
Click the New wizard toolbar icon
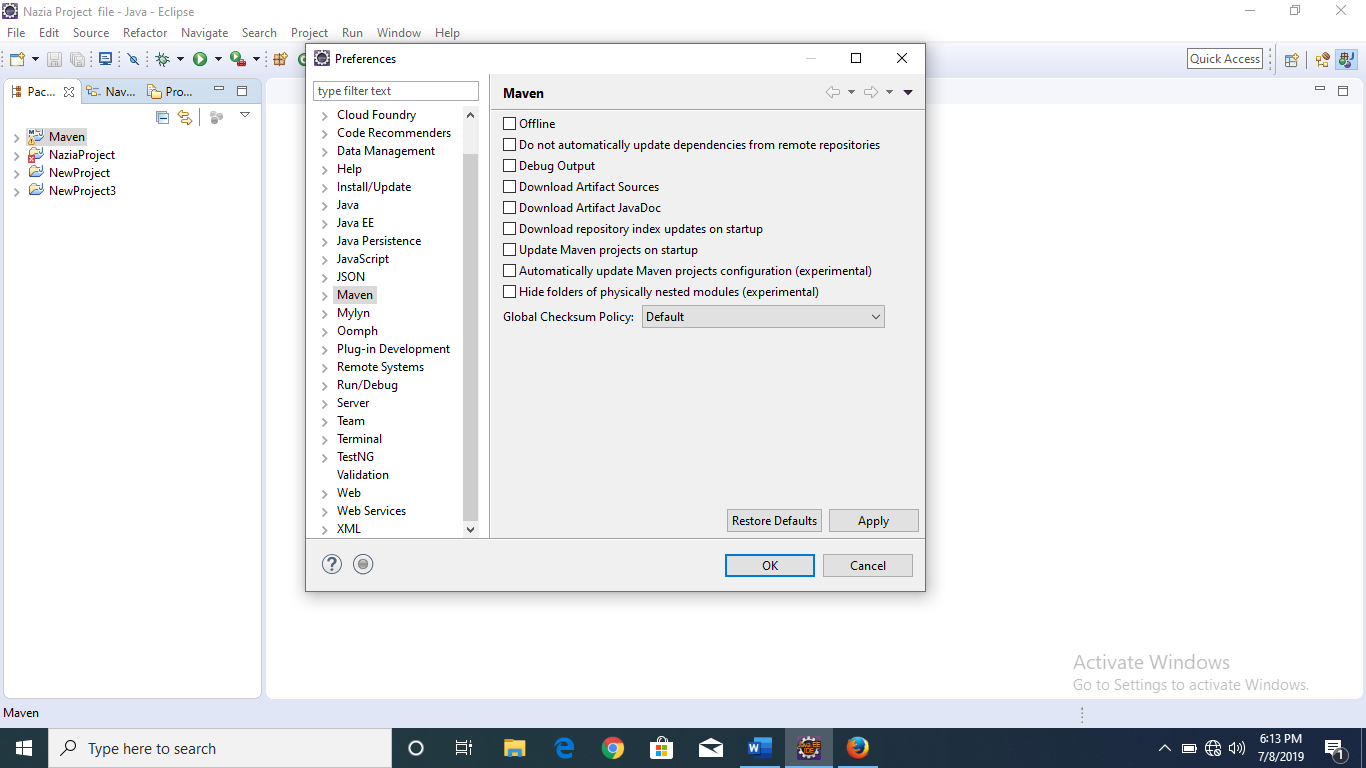pos(17,60)
